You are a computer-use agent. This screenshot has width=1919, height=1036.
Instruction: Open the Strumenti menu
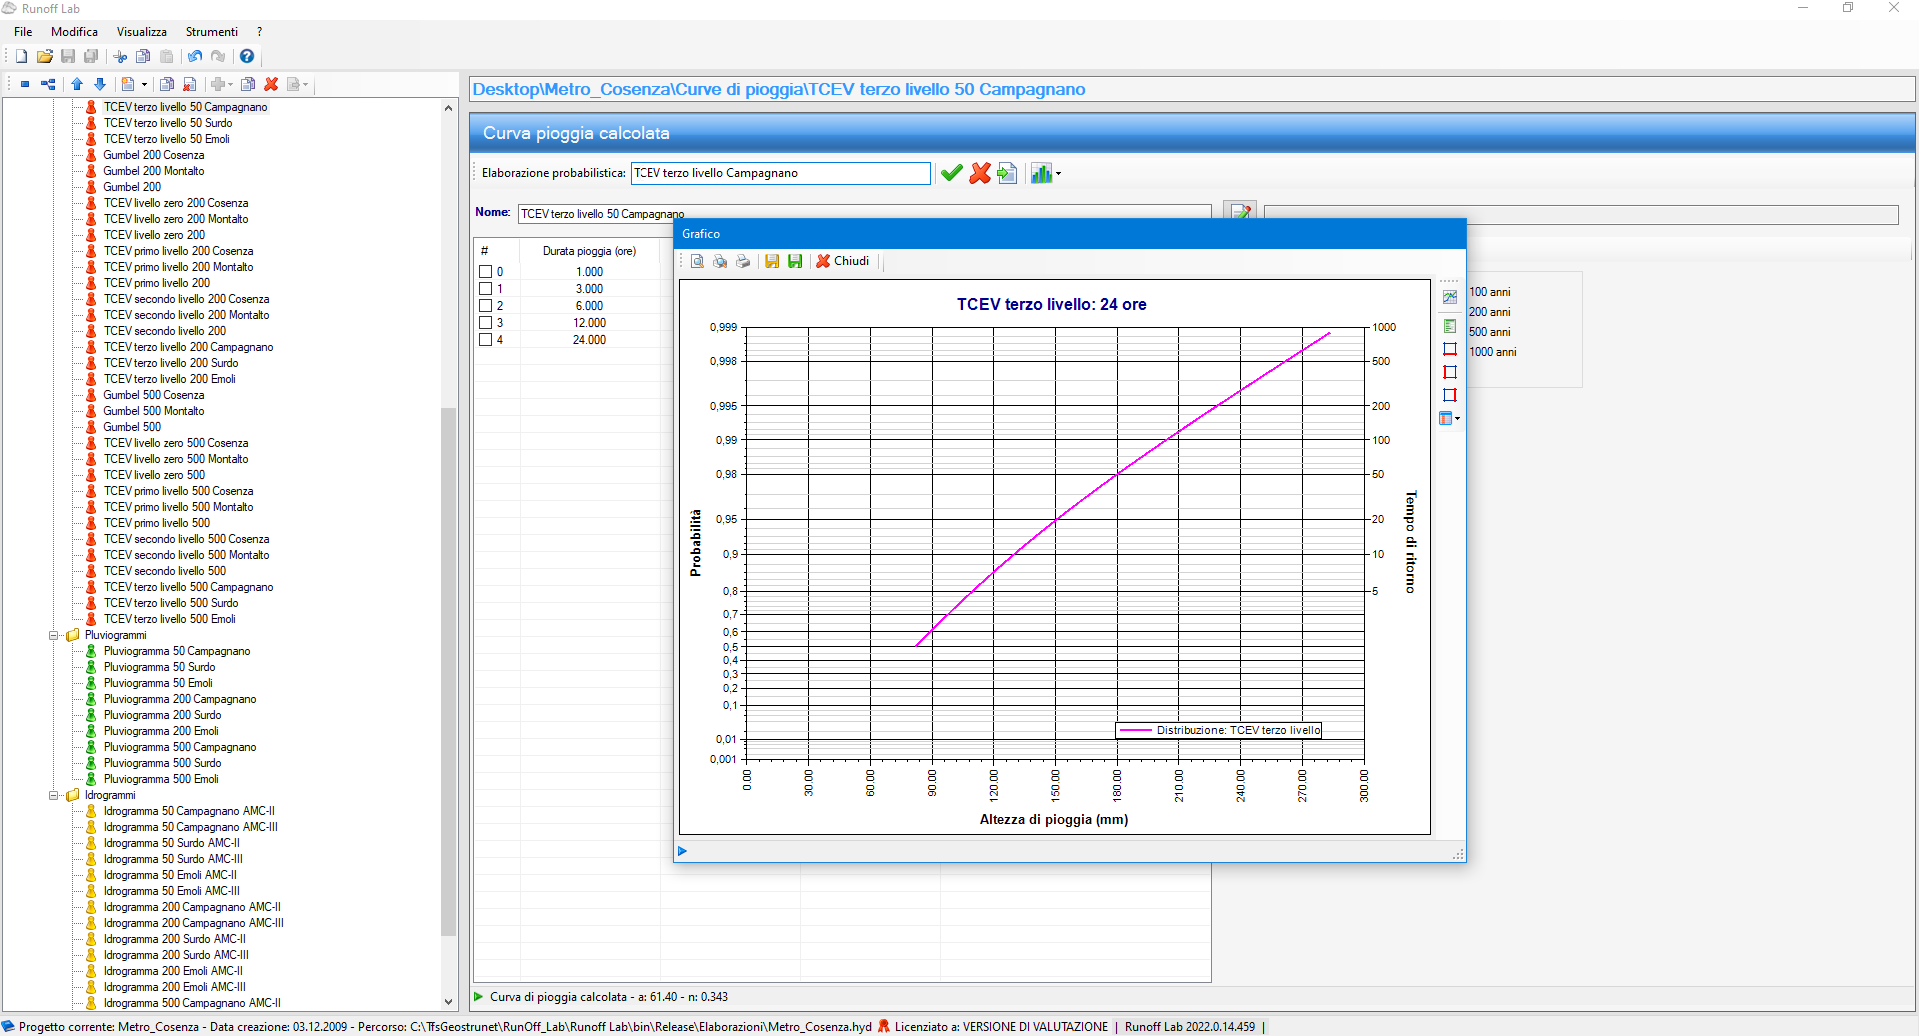211,32
